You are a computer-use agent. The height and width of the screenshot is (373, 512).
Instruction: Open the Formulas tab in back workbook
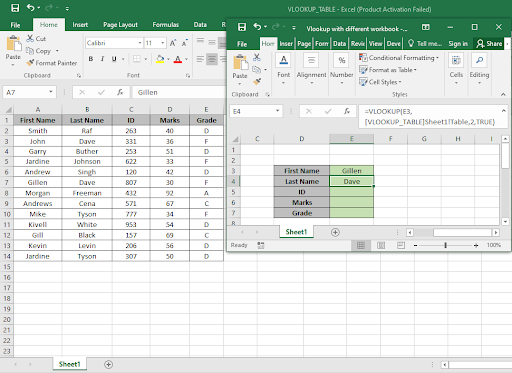pos(166,25)
